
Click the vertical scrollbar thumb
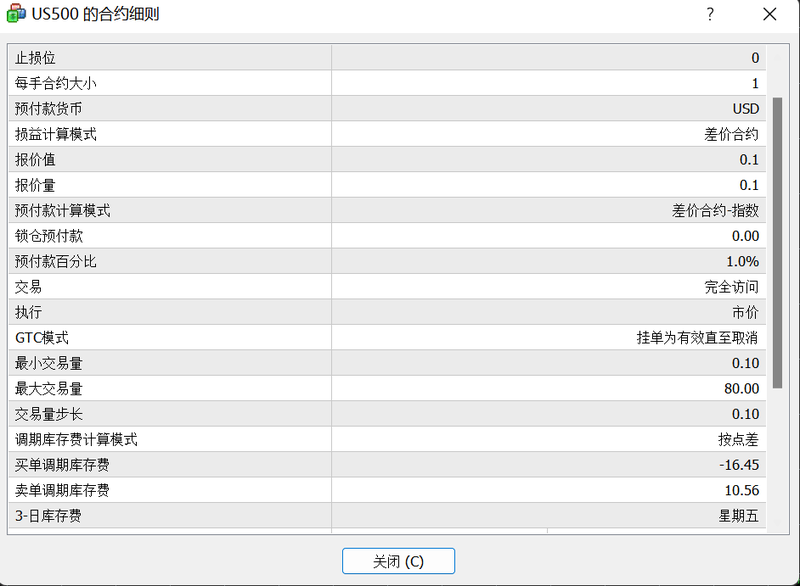click(777, 243)
